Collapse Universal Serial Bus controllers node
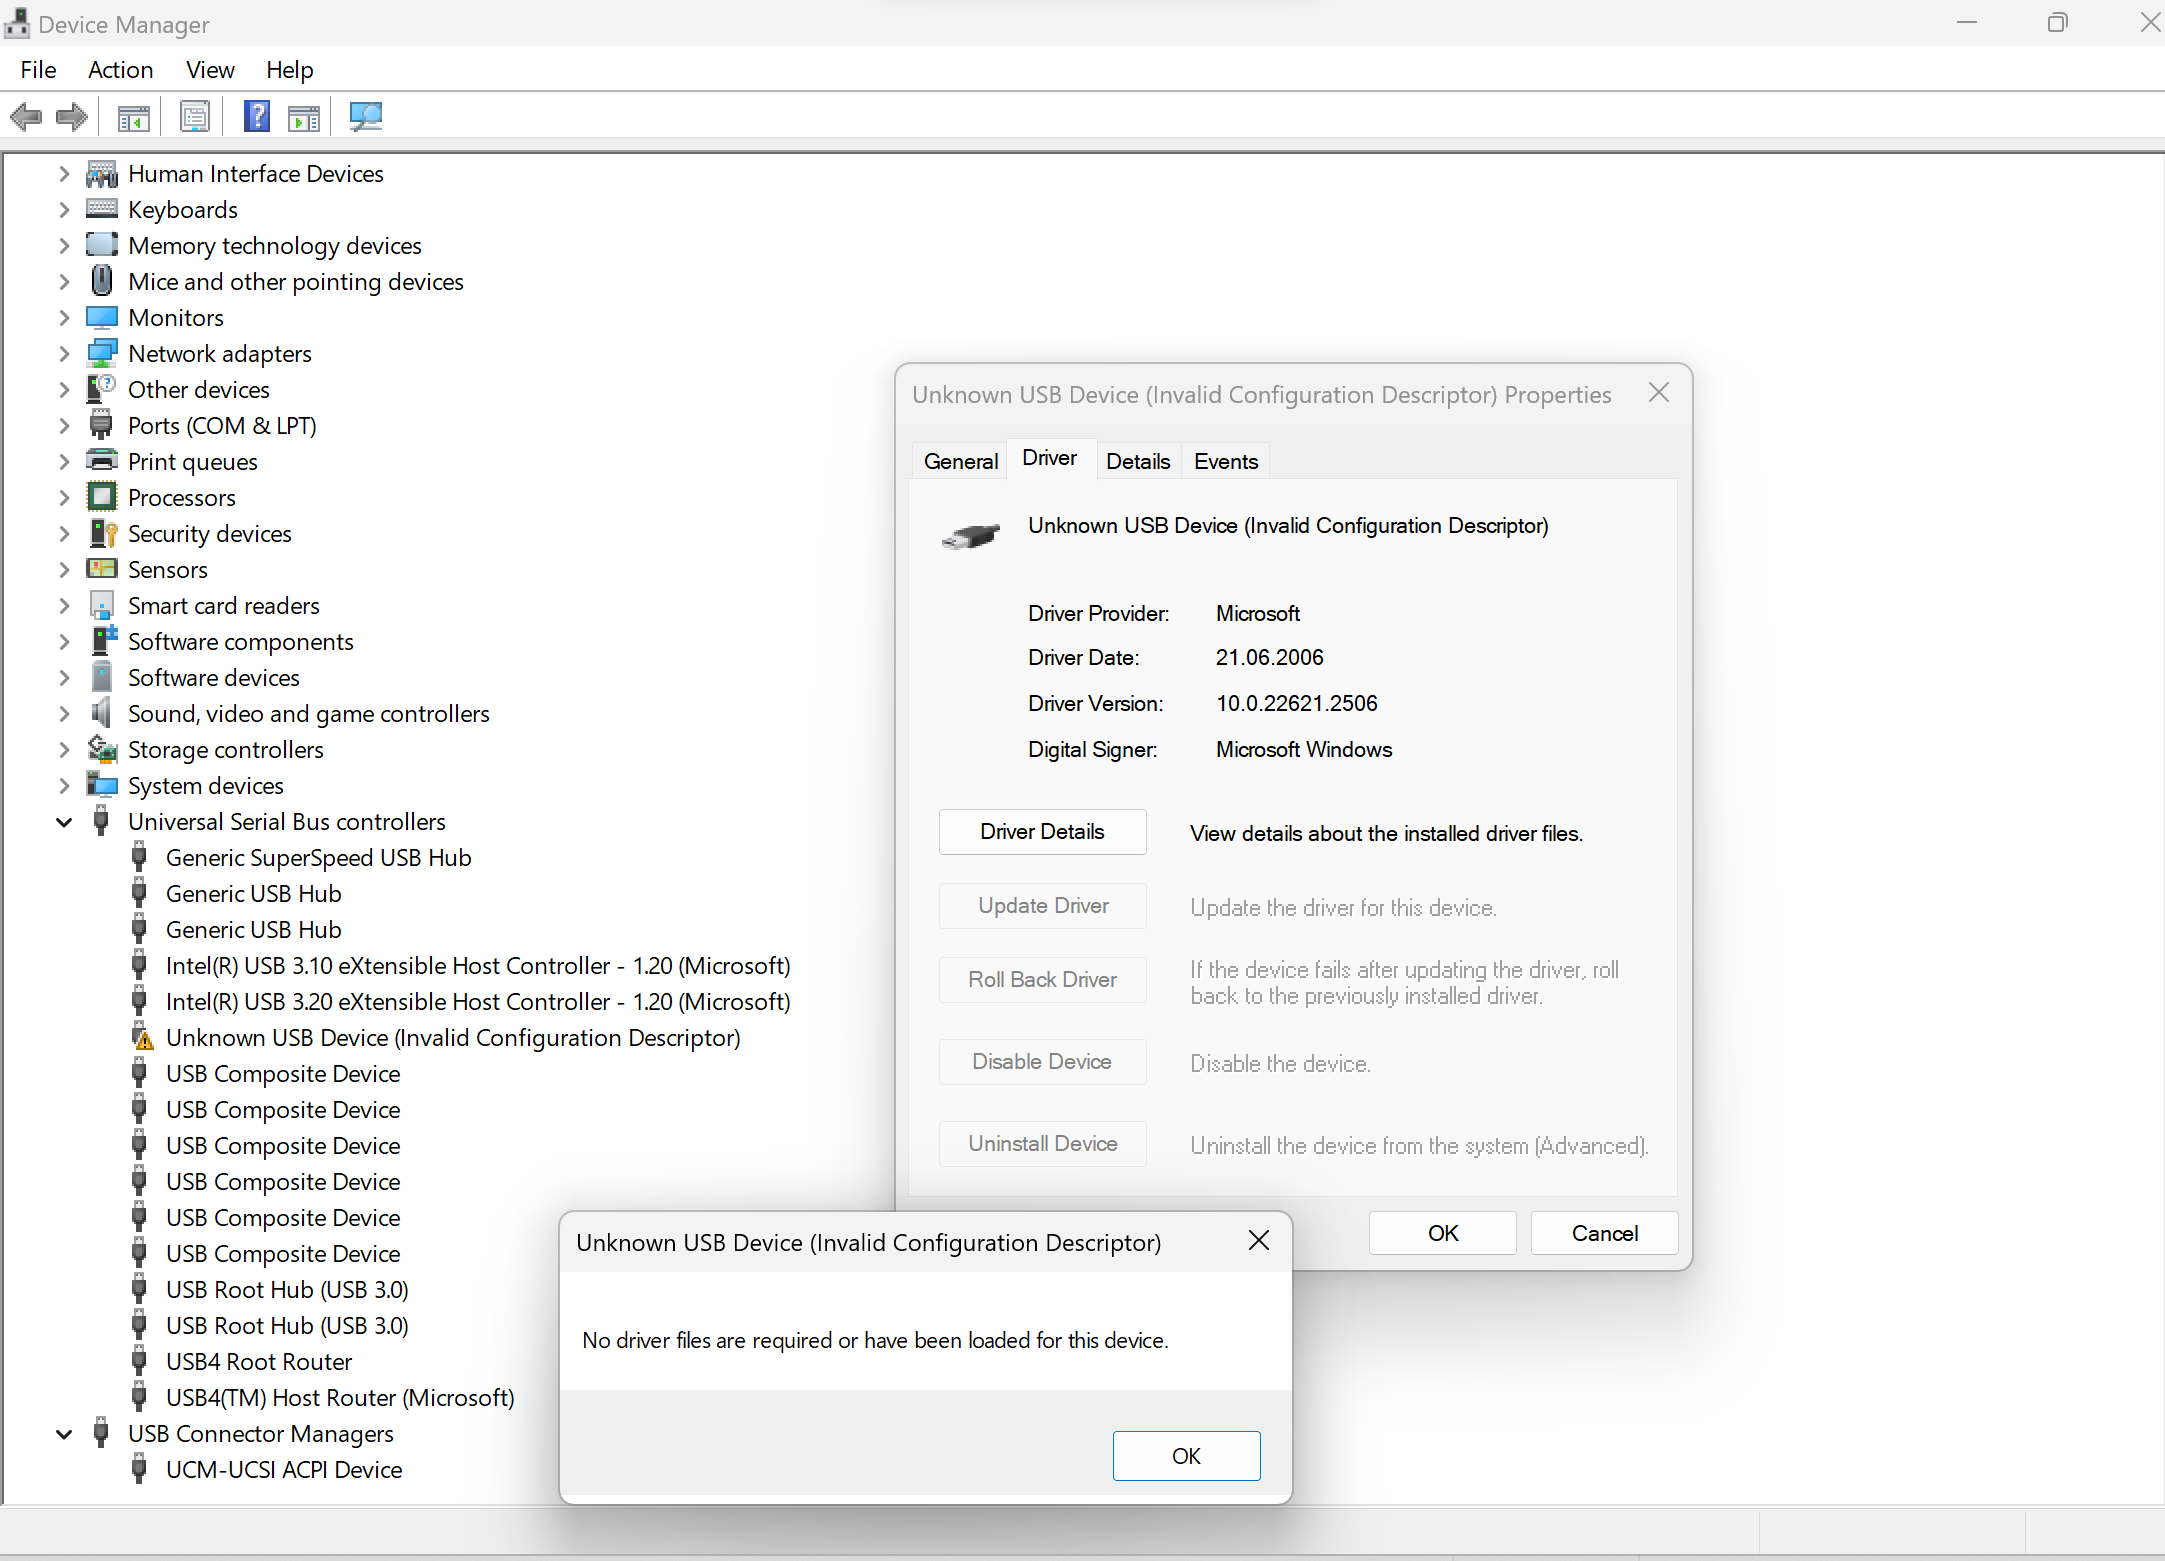The image size is (2165, 1561). point(64,822)
